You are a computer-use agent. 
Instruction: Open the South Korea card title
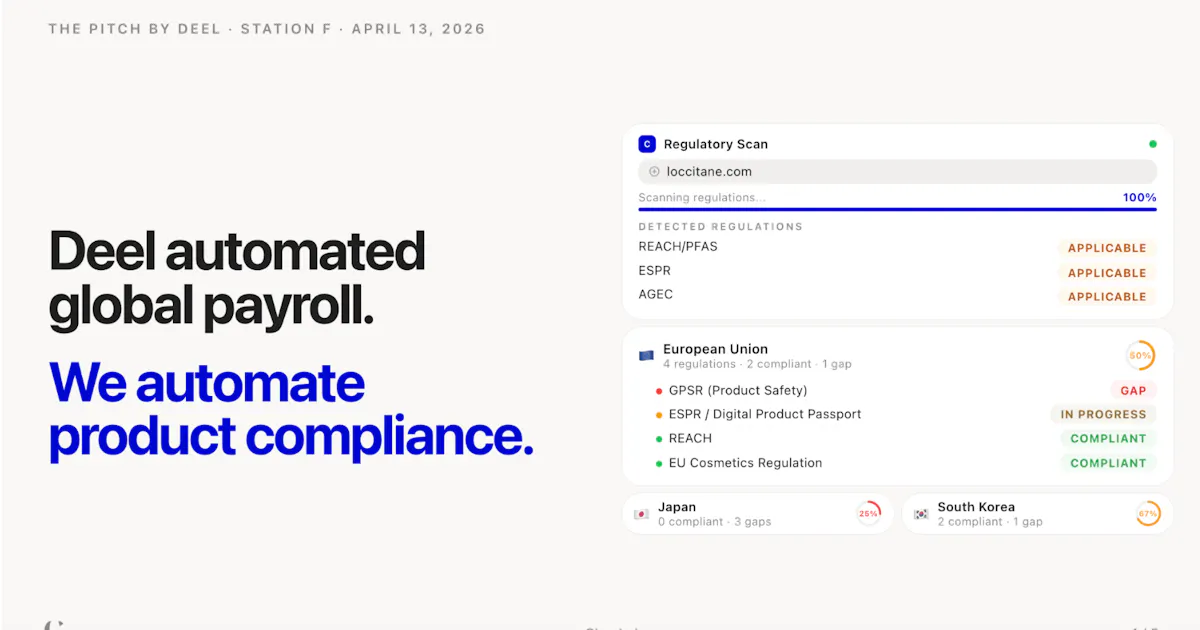pos(976,507)
